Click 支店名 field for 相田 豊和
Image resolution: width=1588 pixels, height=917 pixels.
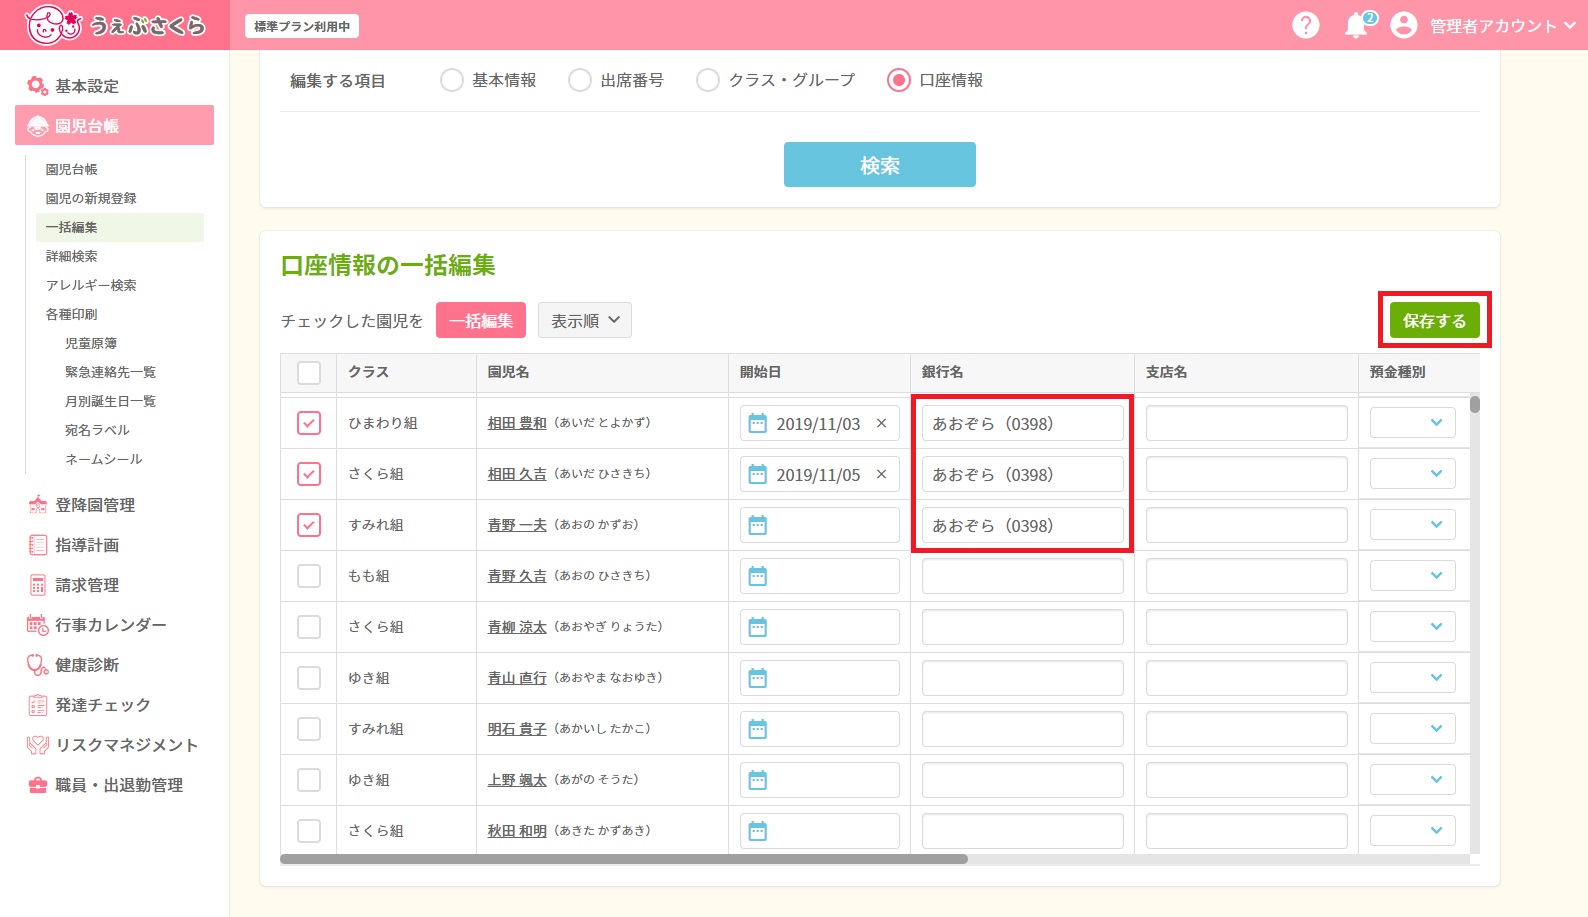point(1246,423)
